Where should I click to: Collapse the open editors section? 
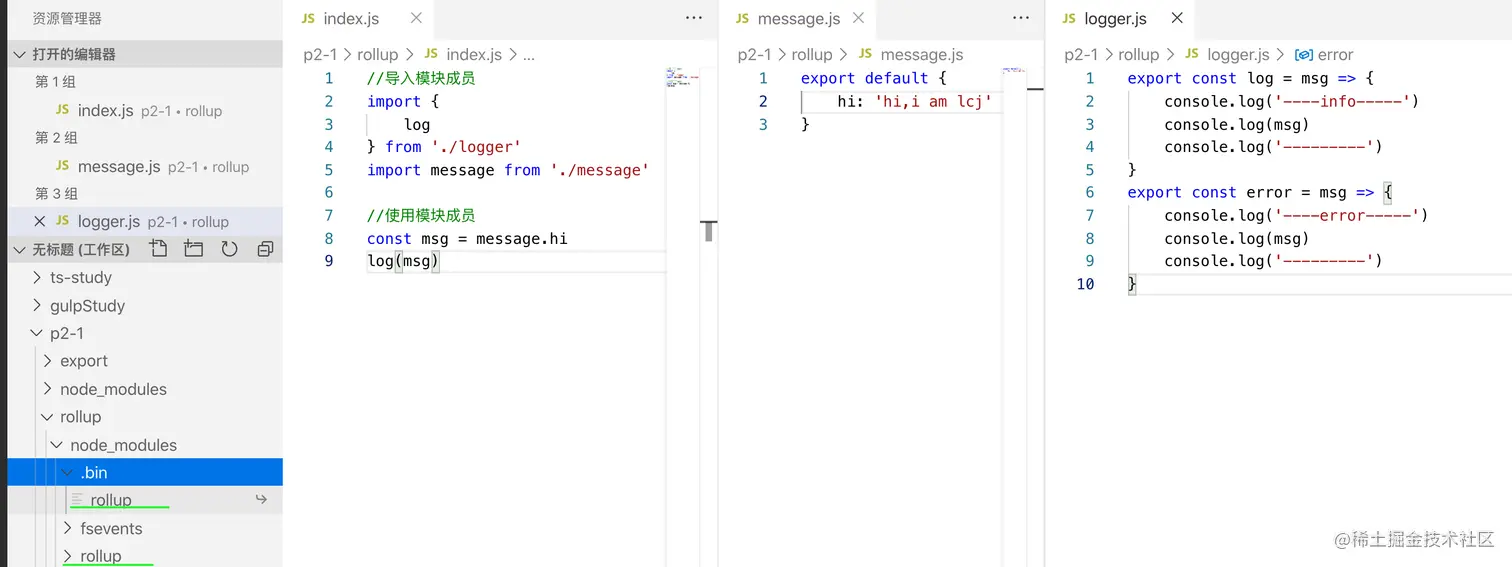click(19, 54)
